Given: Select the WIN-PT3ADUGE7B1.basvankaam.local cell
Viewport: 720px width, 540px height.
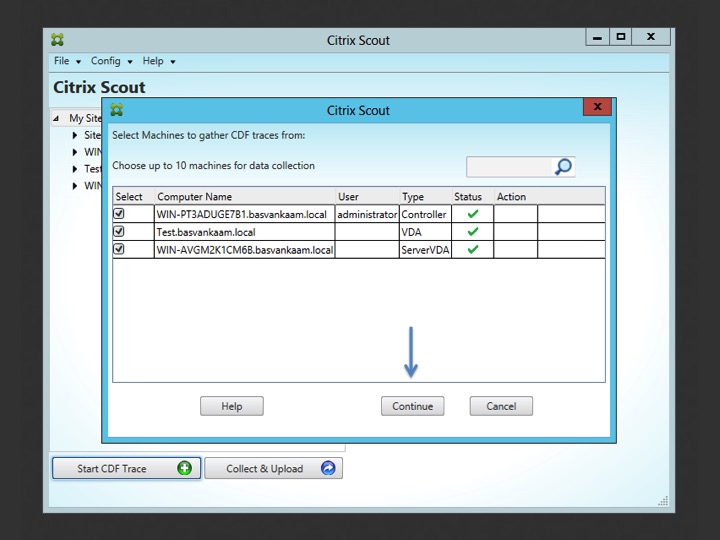Looking at the screenshot, I should tap(245, 214).
